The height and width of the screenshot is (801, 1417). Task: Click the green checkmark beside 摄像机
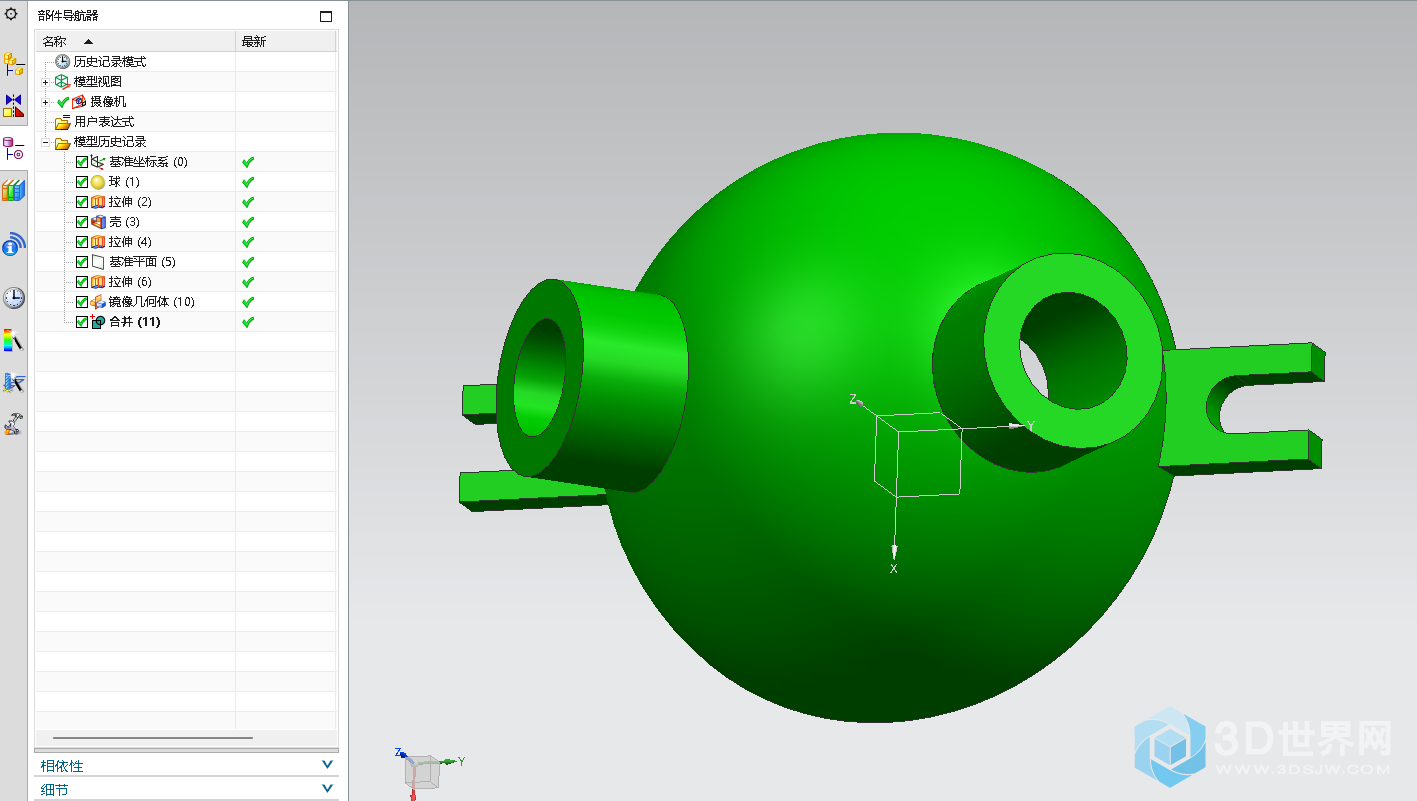(63, 102)
